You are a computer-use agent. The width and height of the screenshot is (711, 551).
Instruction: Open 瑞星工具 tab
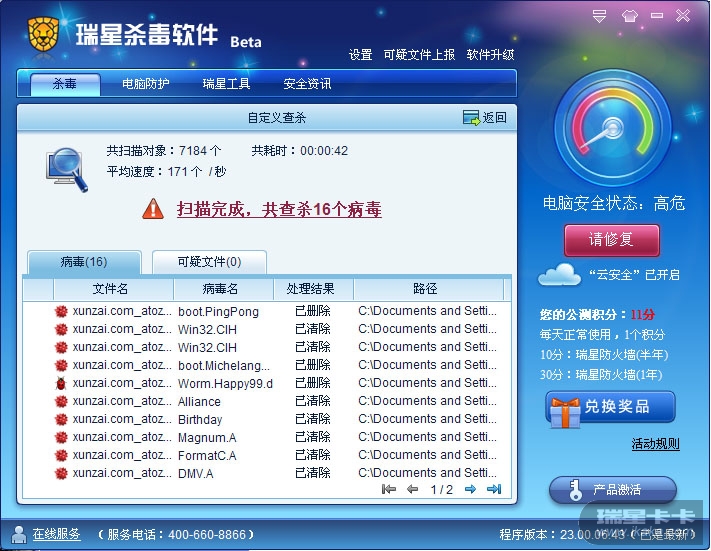[x=226, y=84]
